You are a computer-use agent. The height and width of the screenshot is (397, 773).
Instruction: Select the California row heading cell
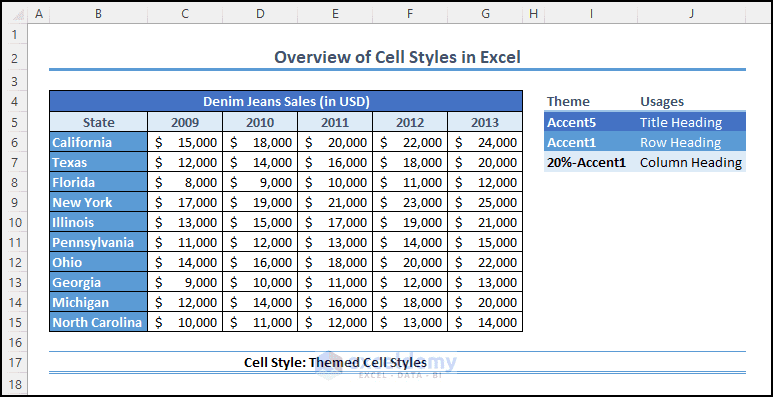pyautogui.click(x=99, y=142)
